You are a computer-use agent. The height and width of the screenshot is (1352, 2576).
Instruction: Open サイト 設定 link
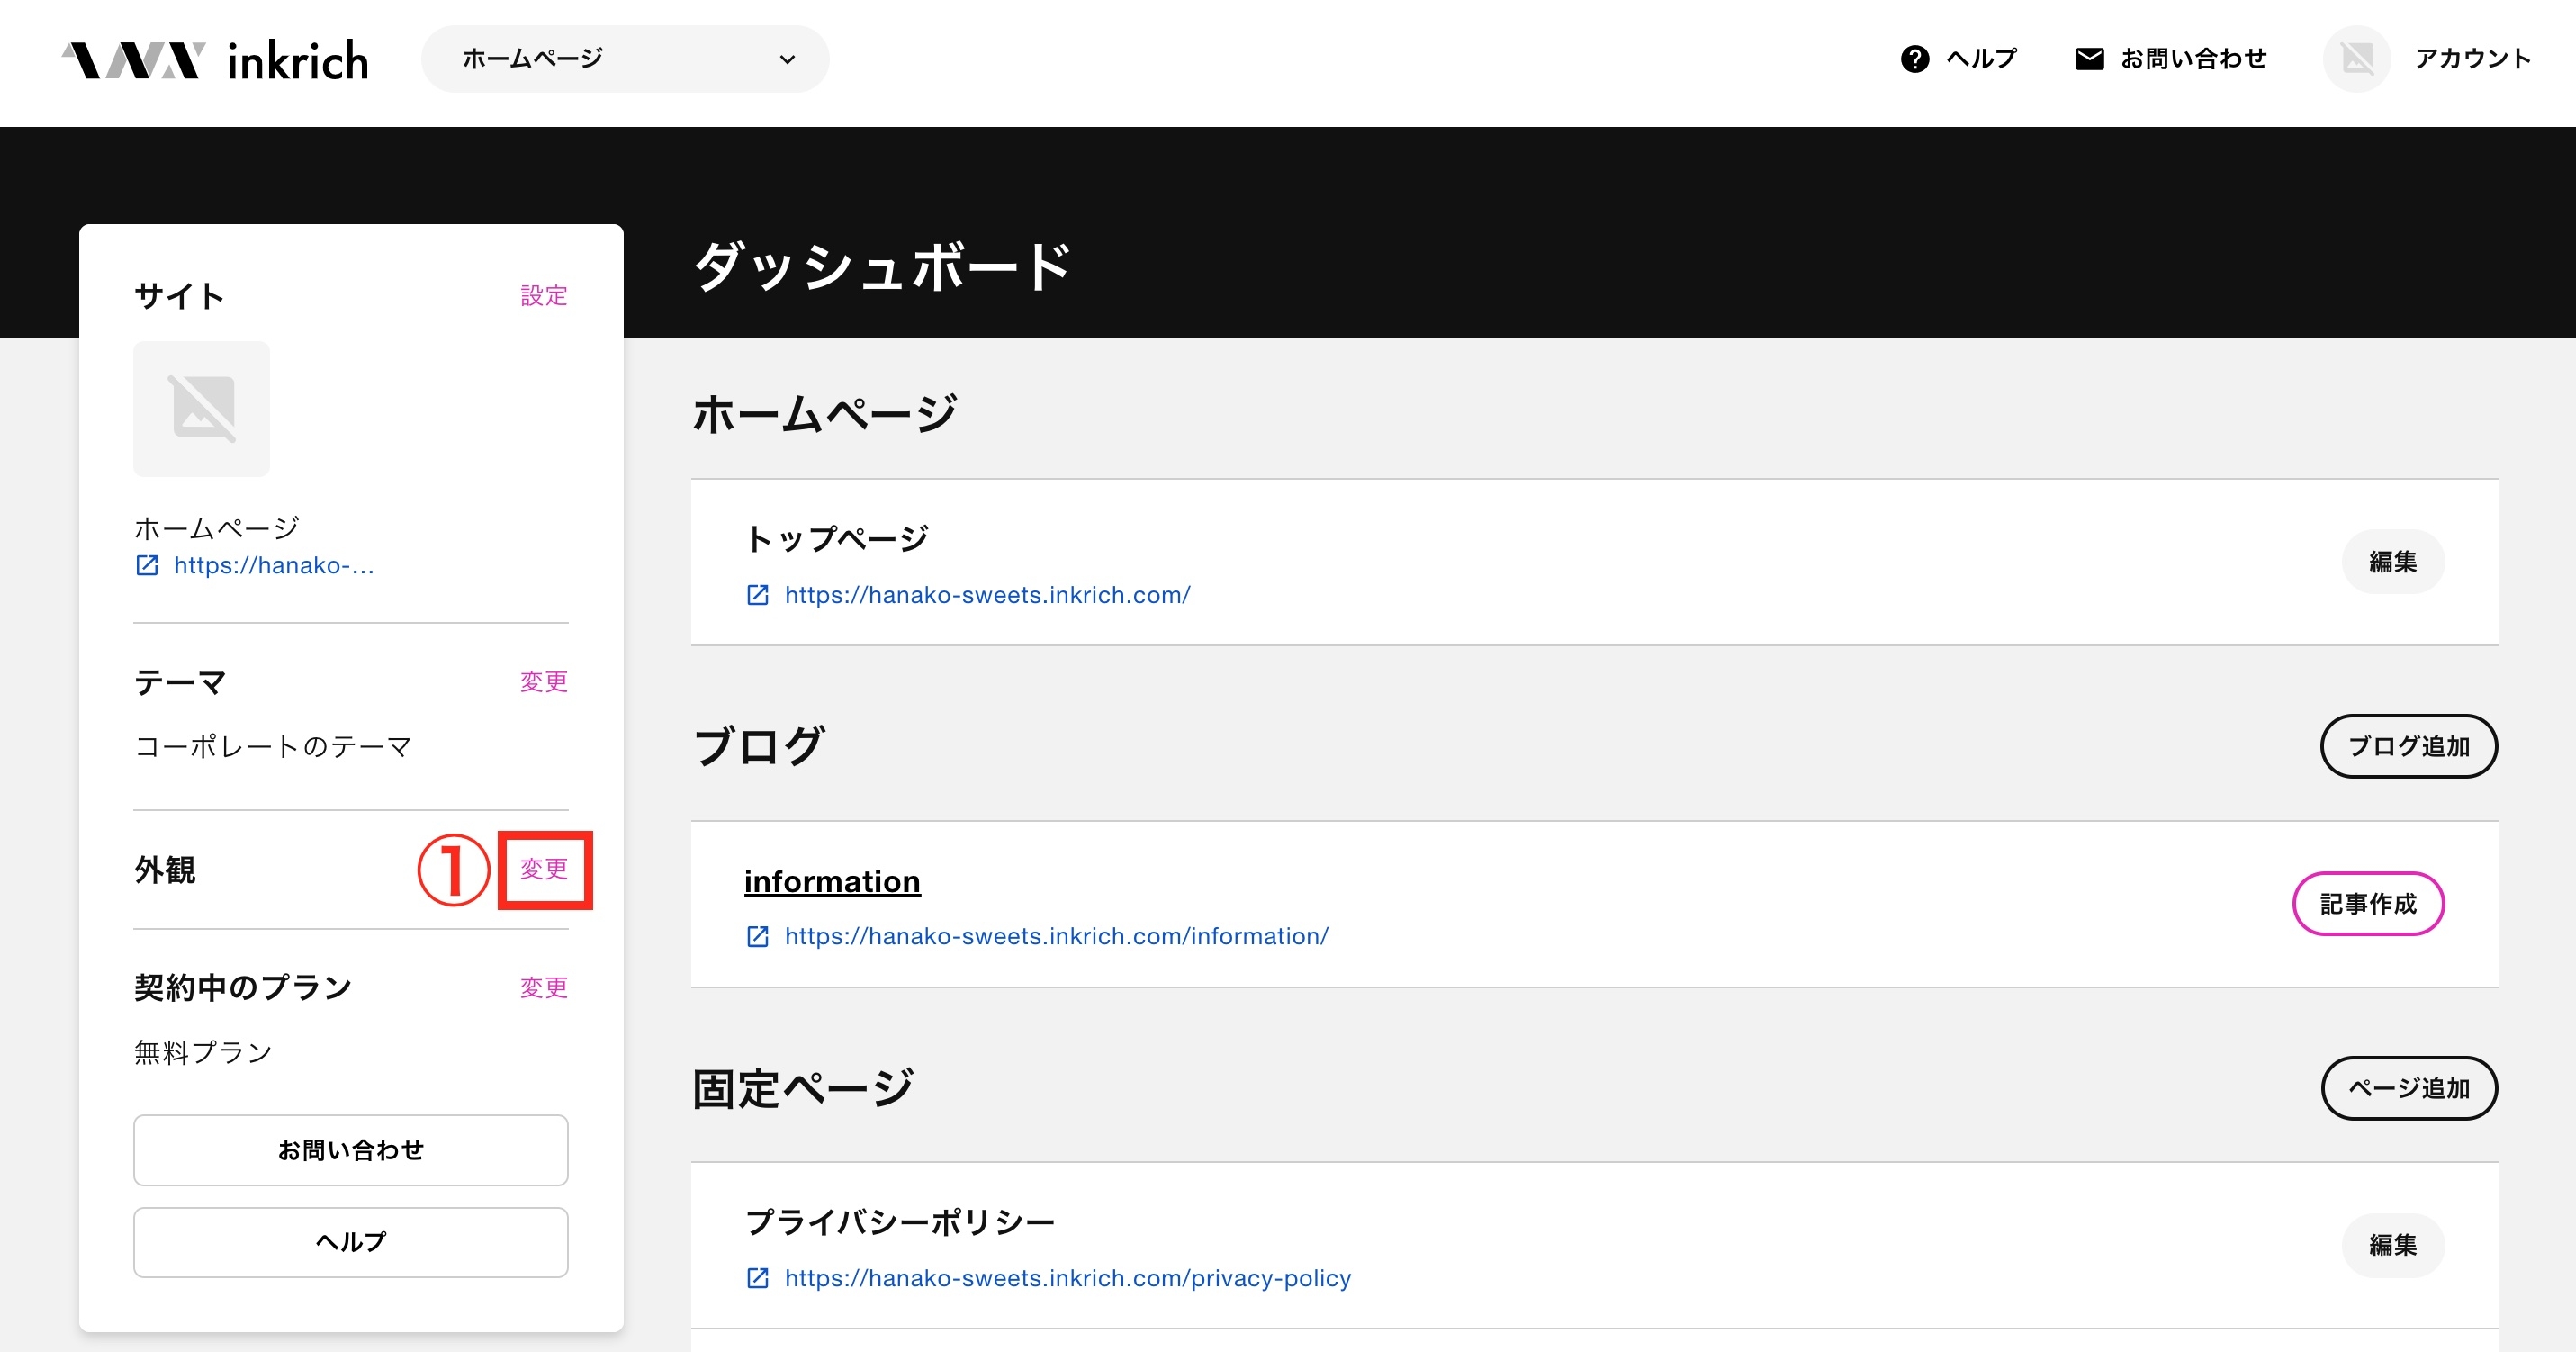tap(544, 295)
